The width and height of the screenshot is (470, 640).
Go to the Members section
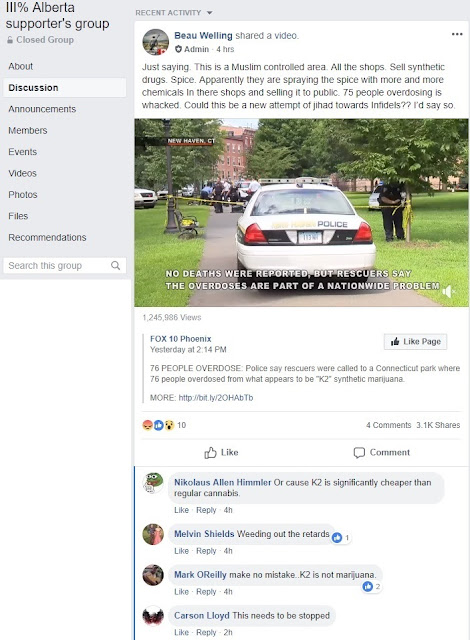click(28, 131)
